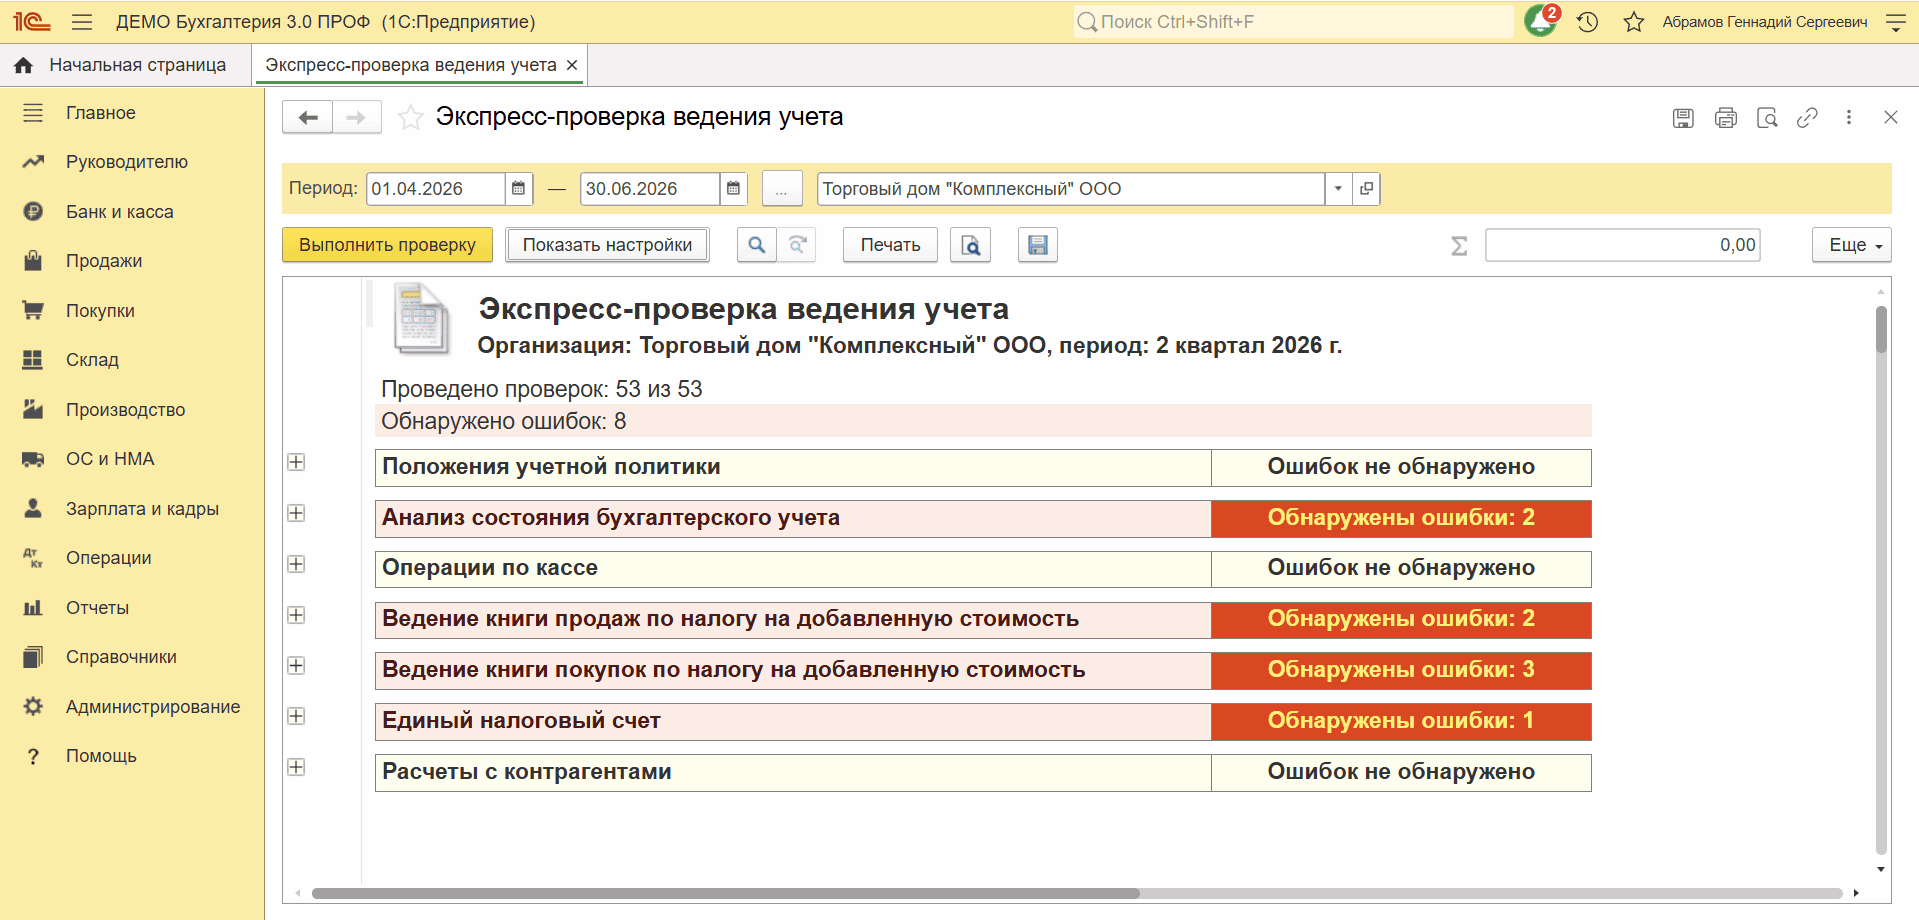Click the period selection ellipsis button
The height and width of the screenshot is (920, 1919).
click(x=782, y=189)
